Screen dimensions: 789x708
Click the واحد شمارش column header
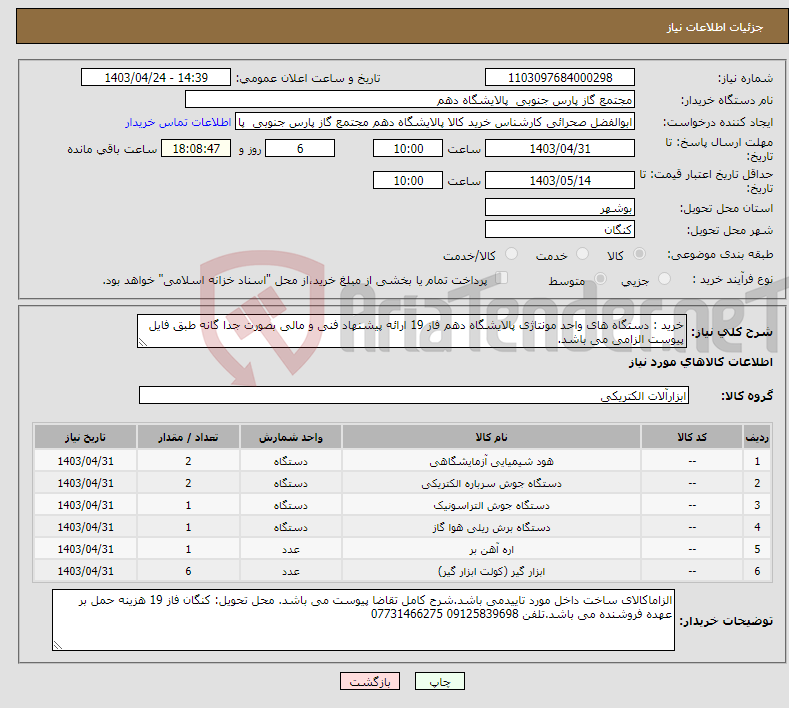tap(291, 437)
